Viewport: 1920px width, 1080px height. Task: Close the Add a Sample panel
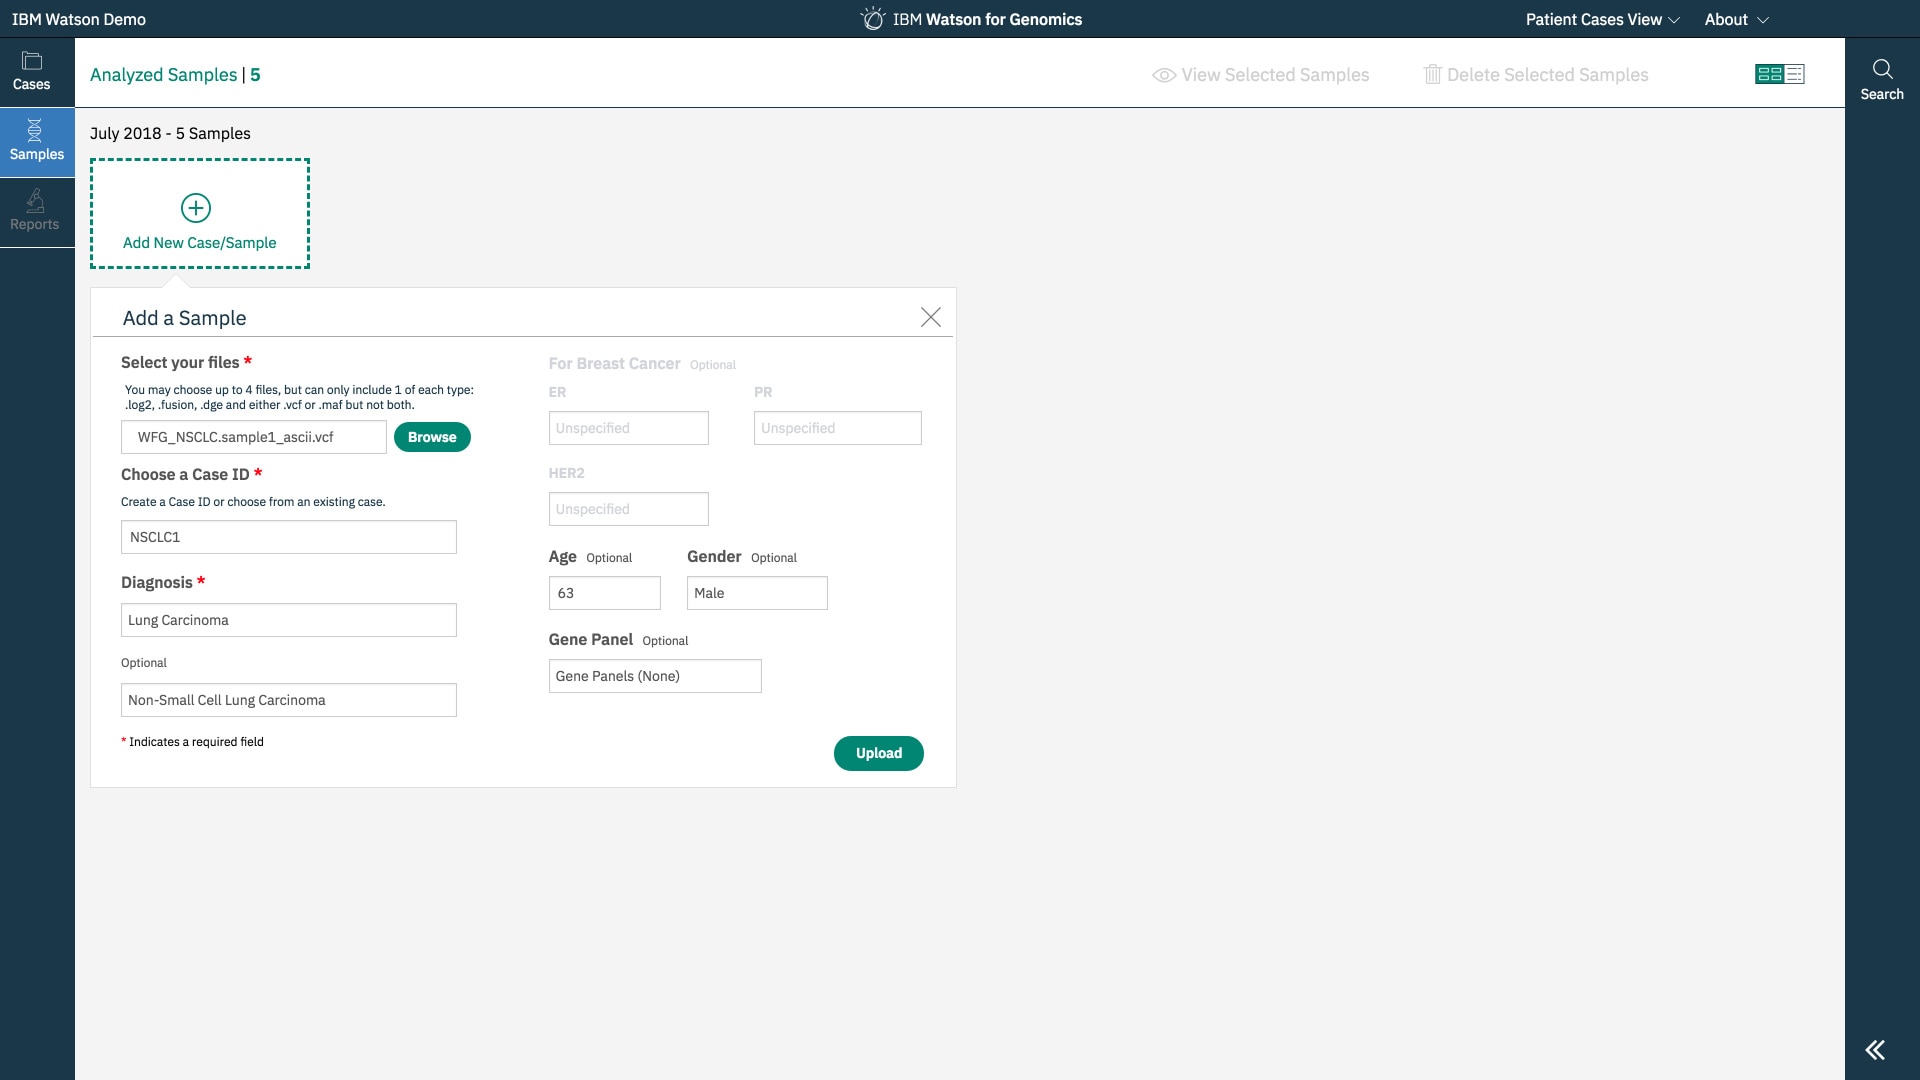(x=930, y=317)
